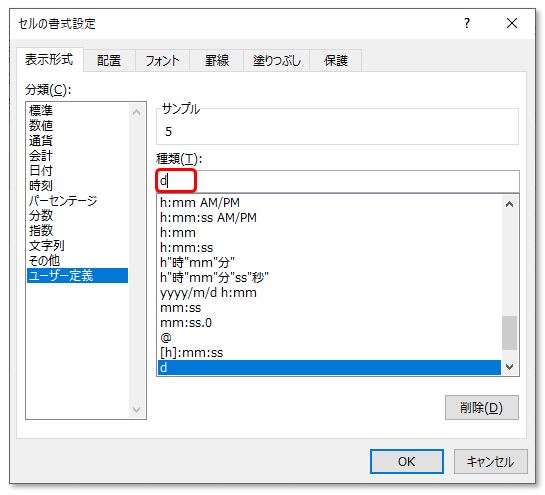Select 標準 category

pos(41,111)
